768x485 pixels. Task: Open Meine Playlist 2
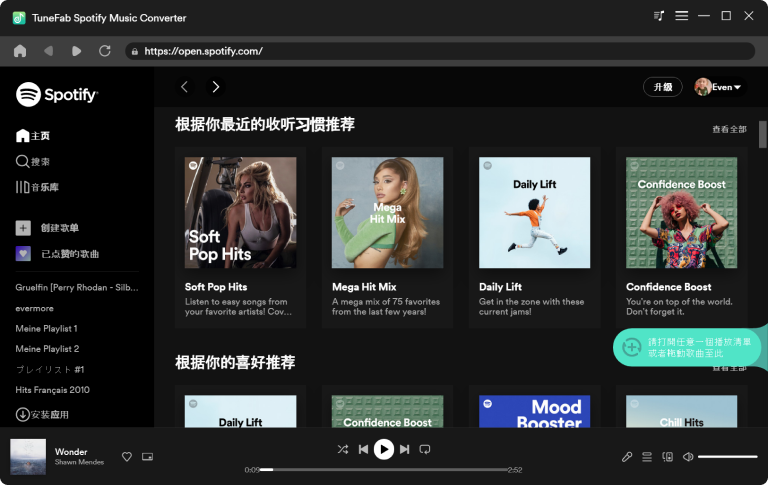(47, 349)
